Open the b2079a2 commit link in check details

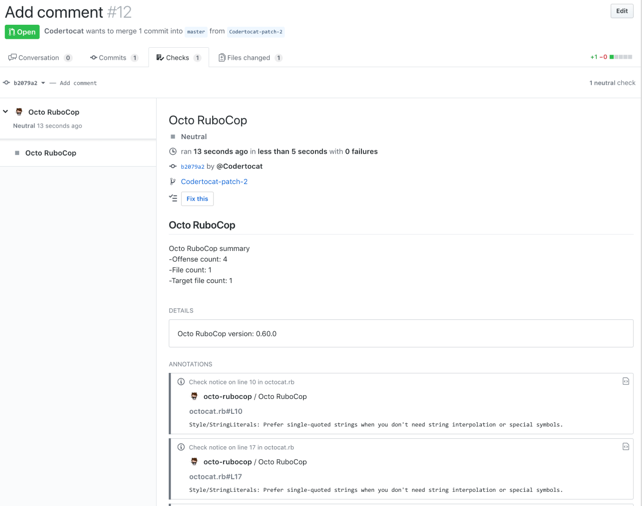[192, 167]
